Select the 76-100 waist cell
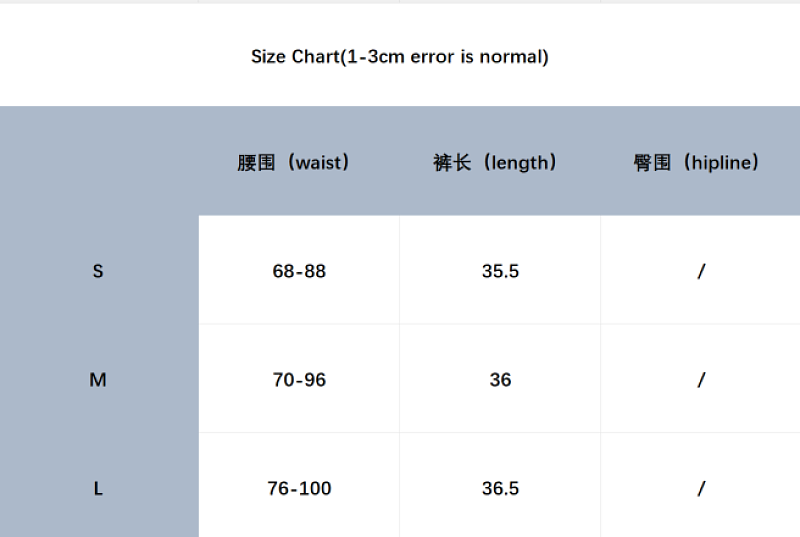The width and height of the screenshot is (800, 537). coord(299,485)
